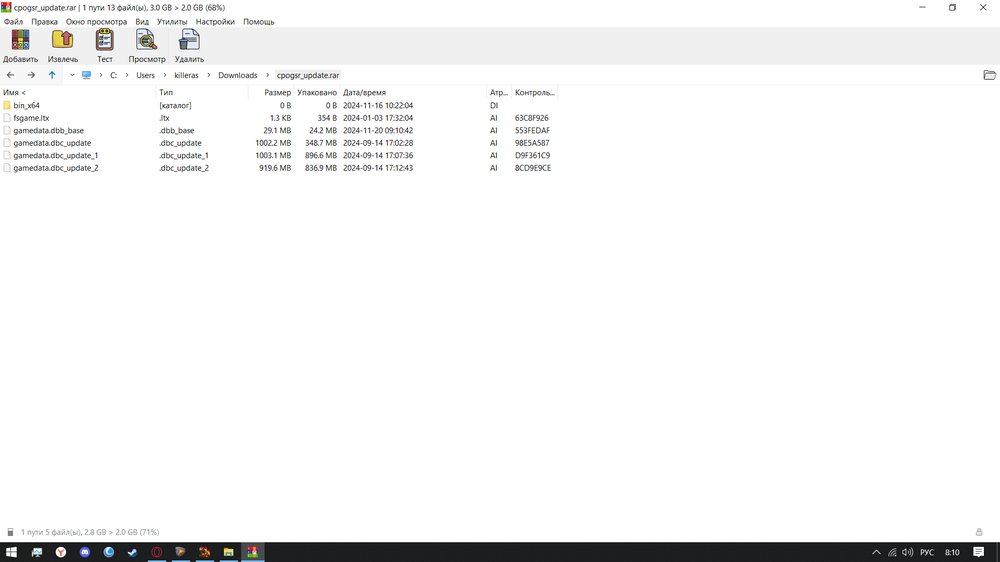Screen dimensions: 1000x562
Task: Click the Извлечь (Extract) toolbar icon
Action: coord(62,40)
